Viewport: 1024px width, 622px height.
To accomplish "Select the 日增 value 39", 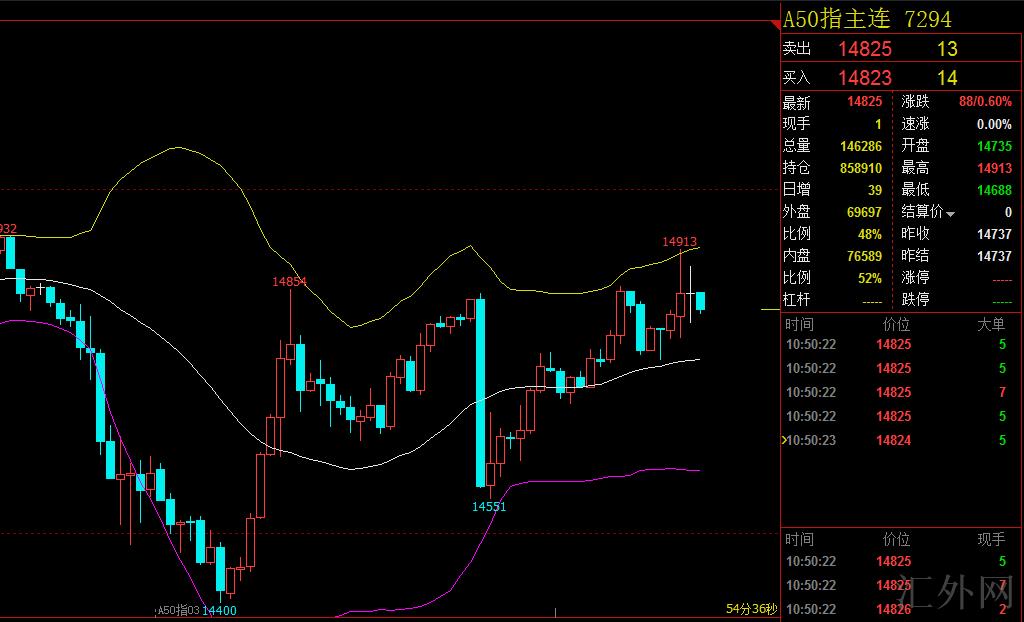I will (874, 190).
